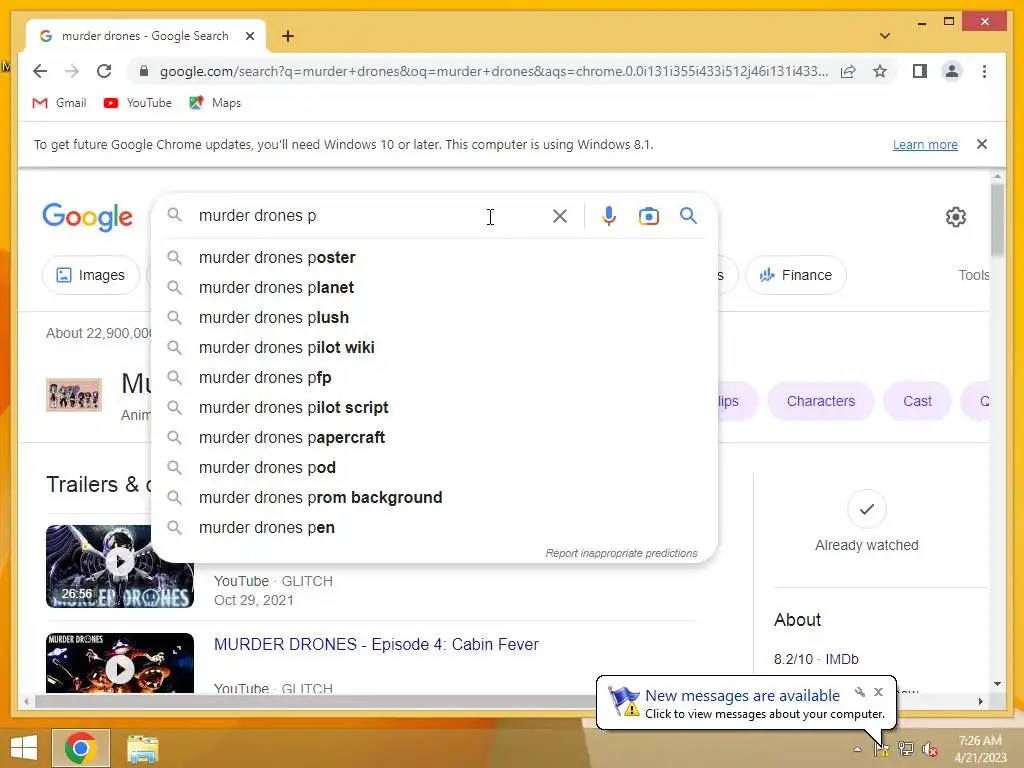Screen dimensions: 1024x768
Task: Click into the murder drones p search box
Action: 369,216
